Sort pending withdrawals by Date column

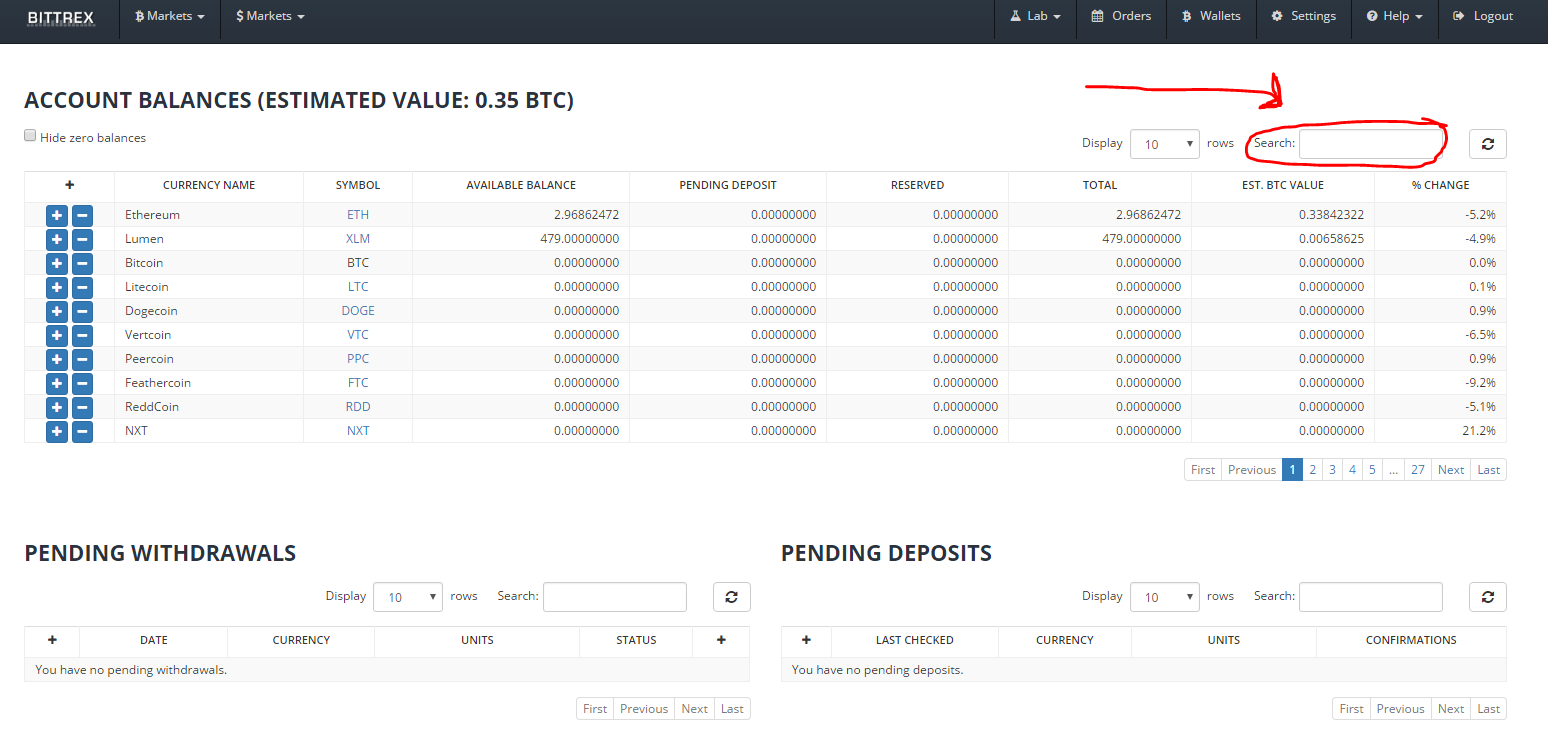click(154, 640)
